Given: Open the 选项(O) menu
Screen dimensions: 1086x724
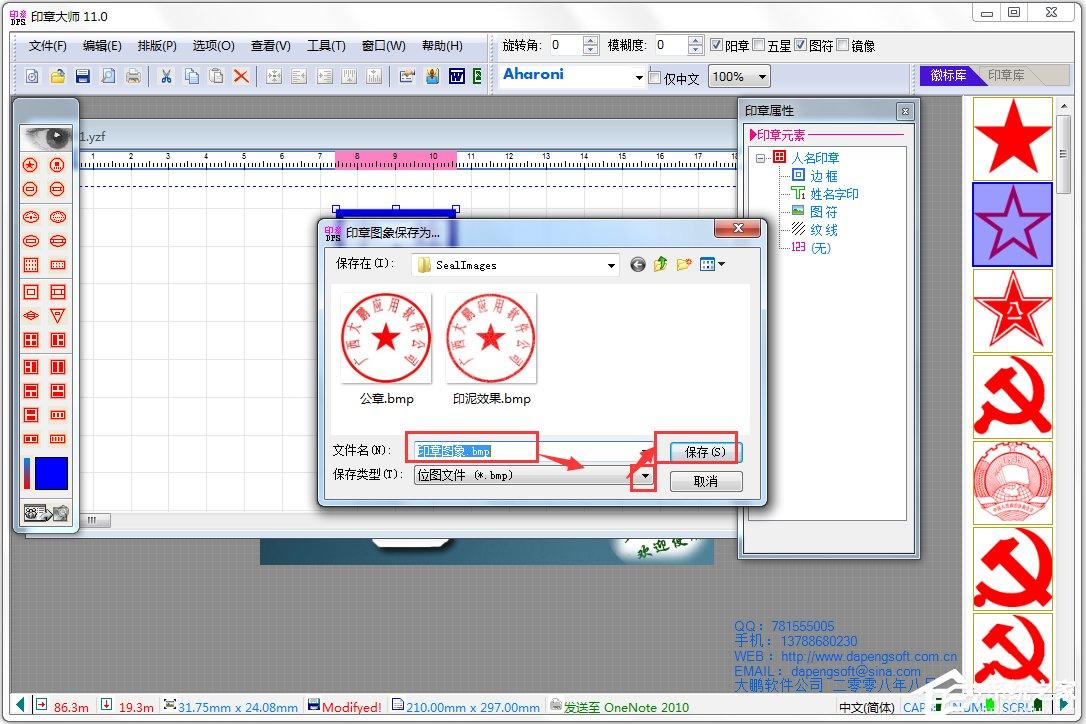Looking at the screenshot, I should [213, 46].
